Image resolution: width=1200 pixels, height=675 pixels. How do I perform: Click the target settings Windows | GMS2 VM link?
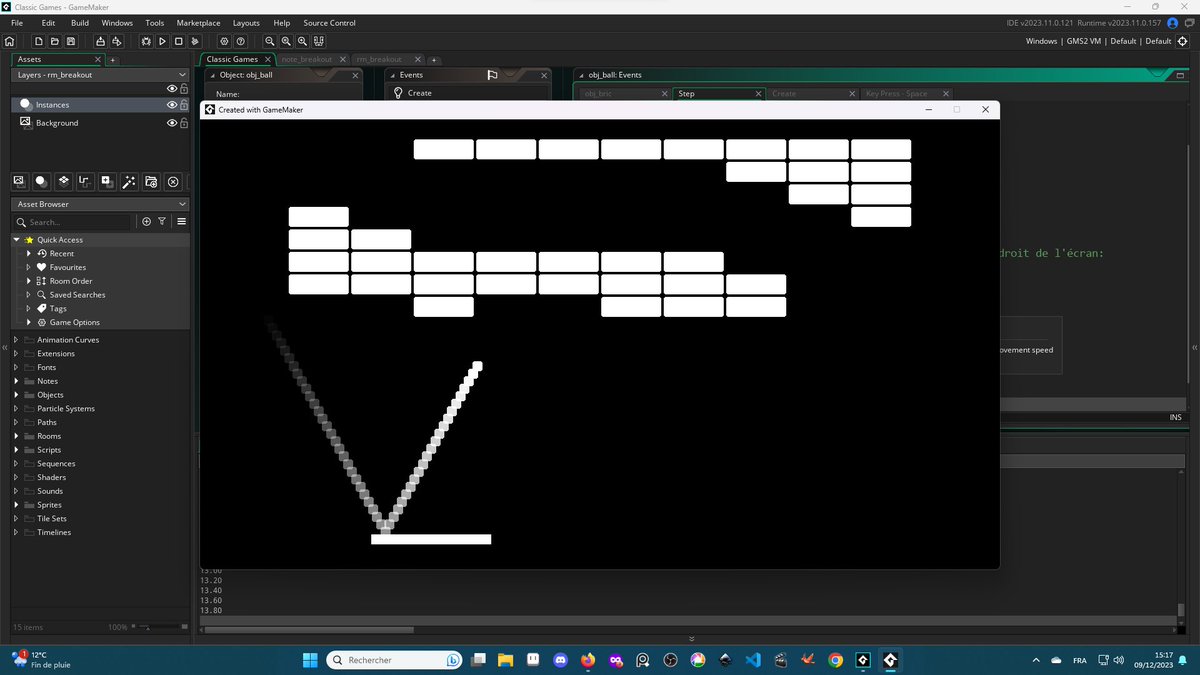tap(1098, 41)
